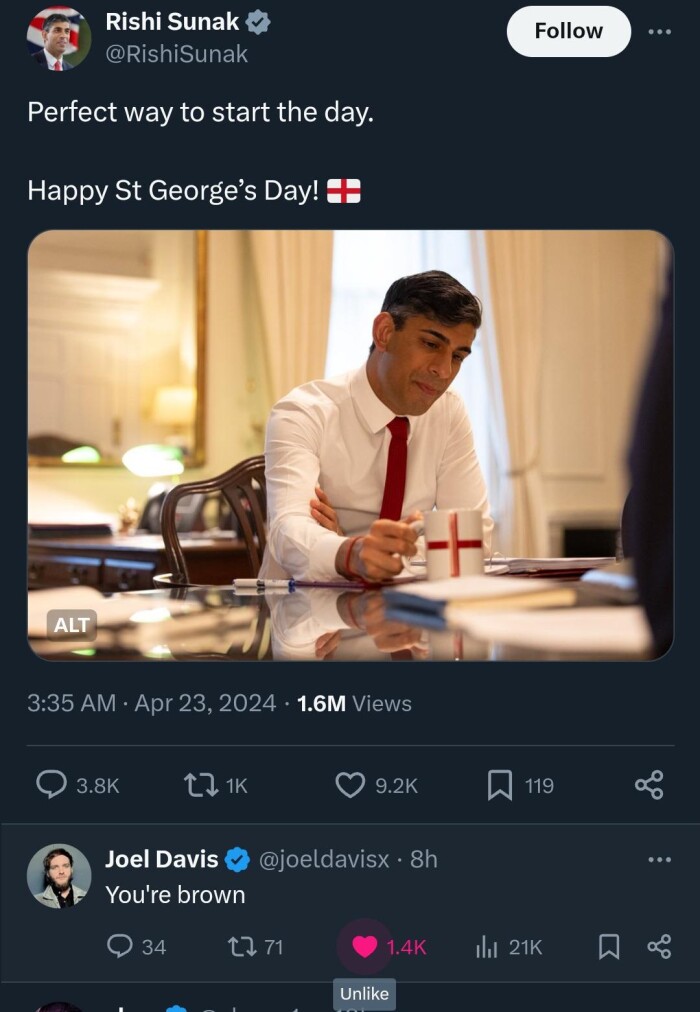Repost Joel Davis's reply

click(244, 946)
